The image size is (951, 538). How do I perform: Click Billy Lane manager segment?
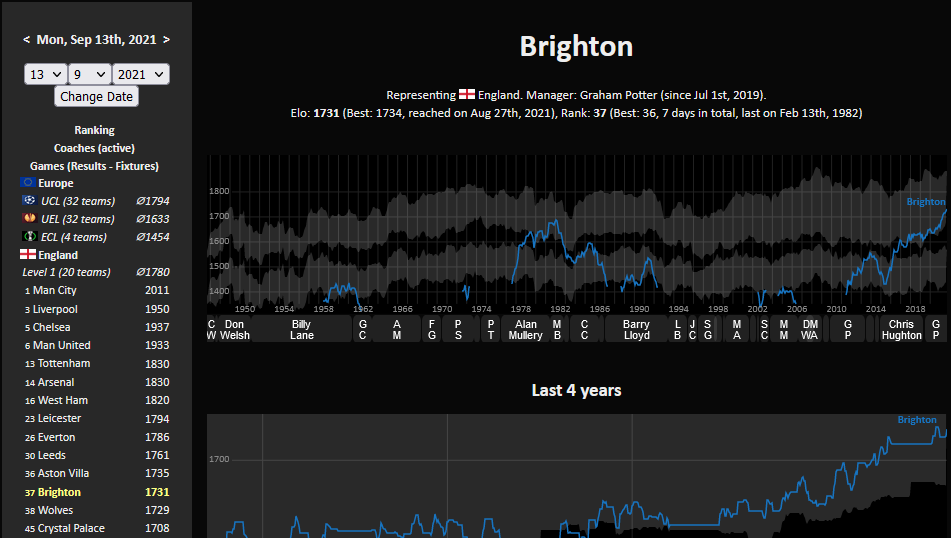[301, 329]
